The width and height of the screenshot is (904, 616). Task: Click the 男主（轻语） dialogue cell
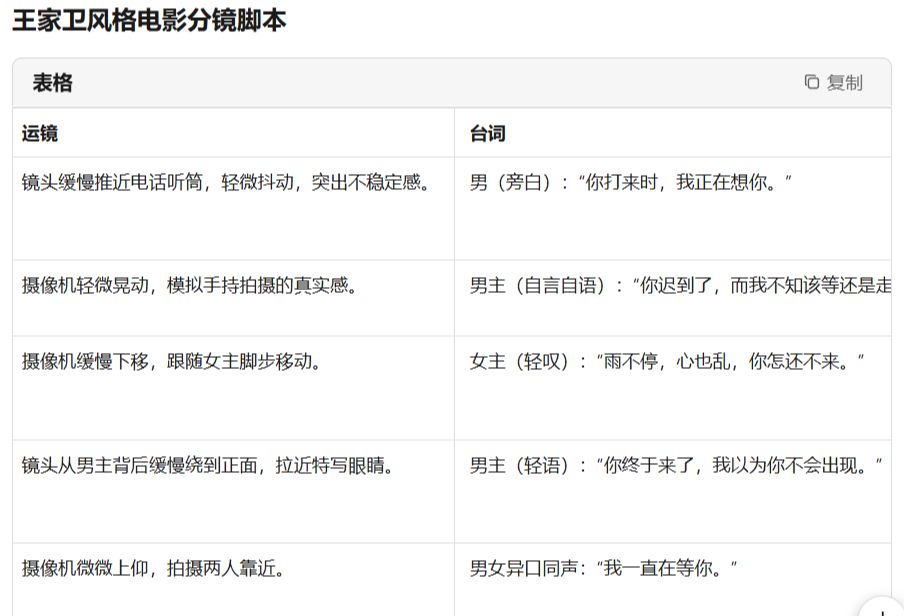pos(676,465)
